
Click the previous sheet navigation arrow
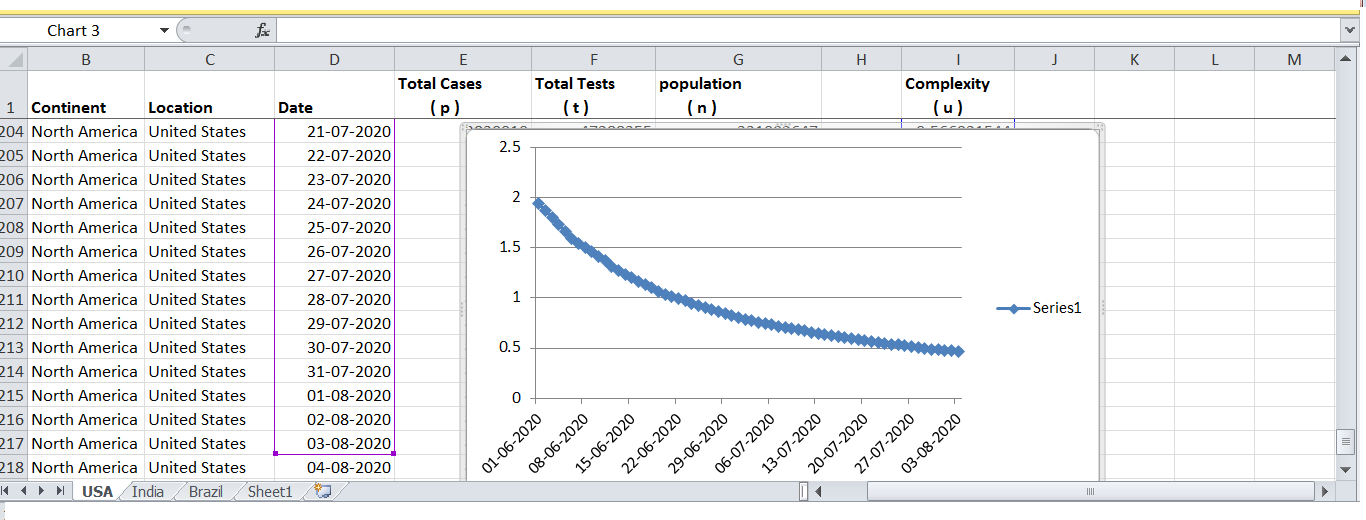tap(26, 491)
